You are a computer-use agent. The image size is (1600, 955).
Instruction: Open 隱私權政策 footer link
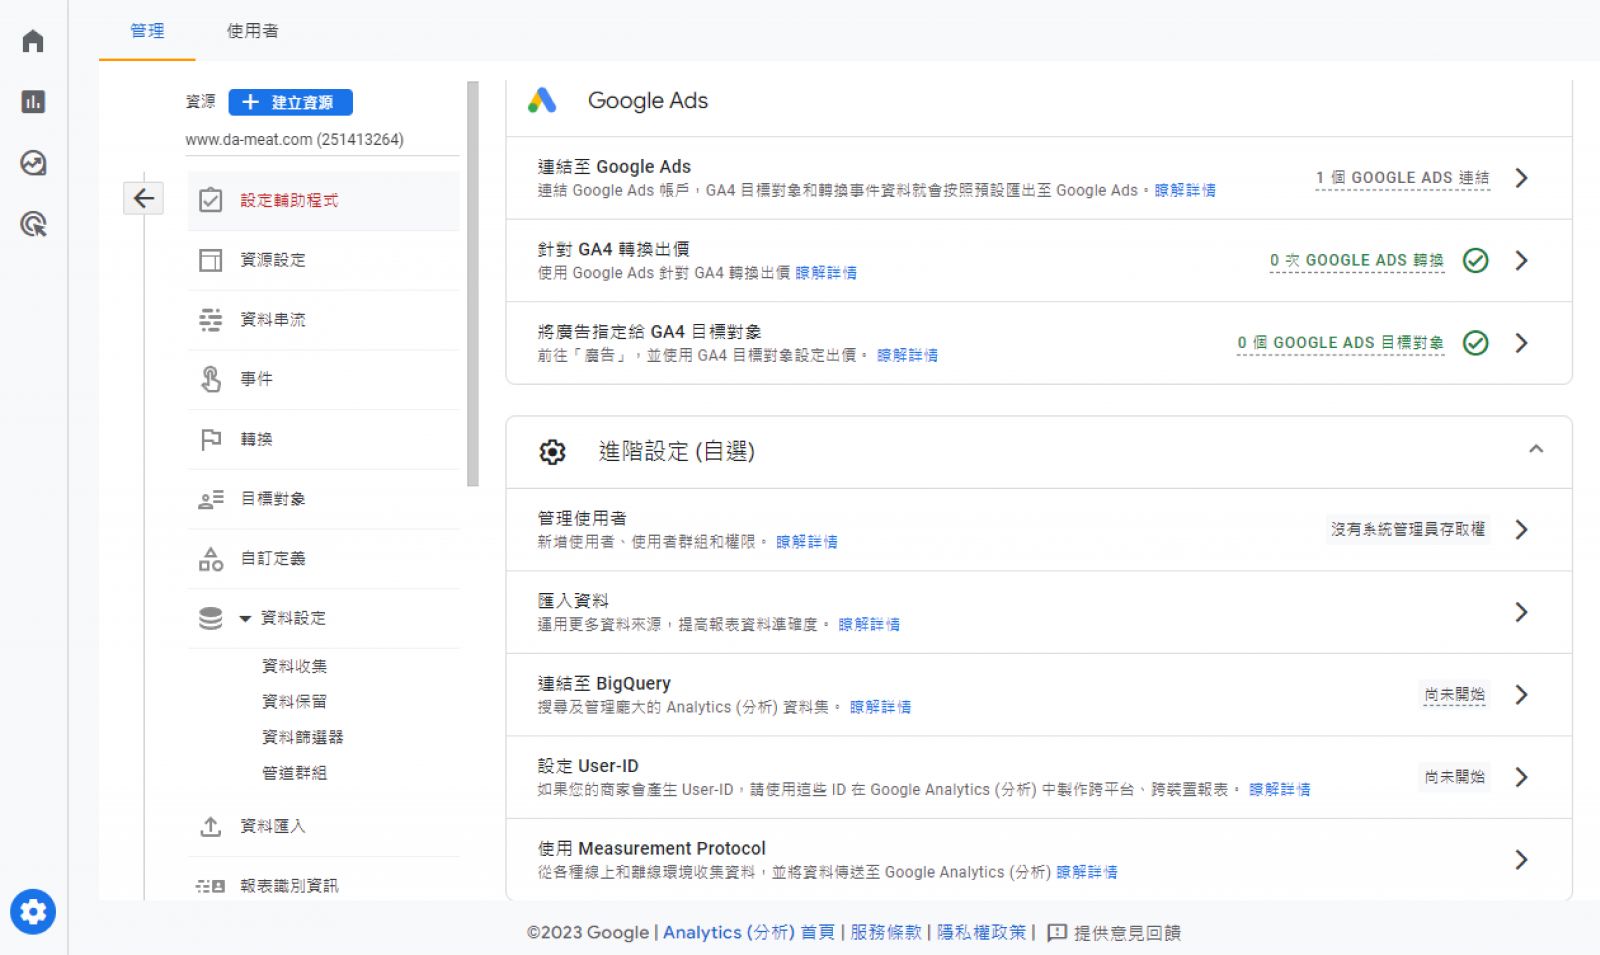click(981, 932)
